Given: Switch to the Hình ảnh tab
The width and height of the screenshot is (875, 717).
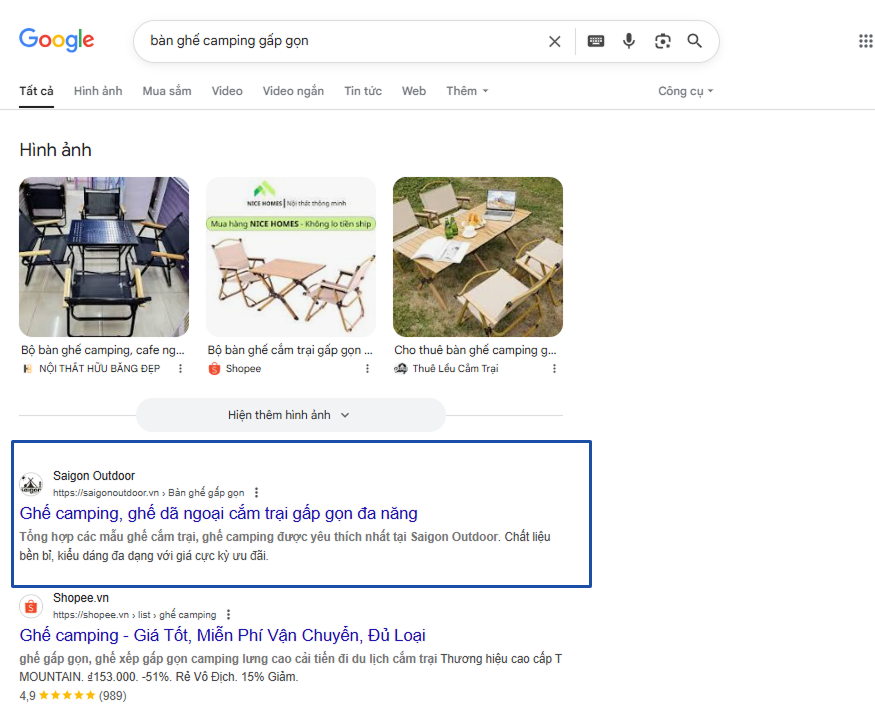Looking at the screenshot, I should tap(98, 91).
